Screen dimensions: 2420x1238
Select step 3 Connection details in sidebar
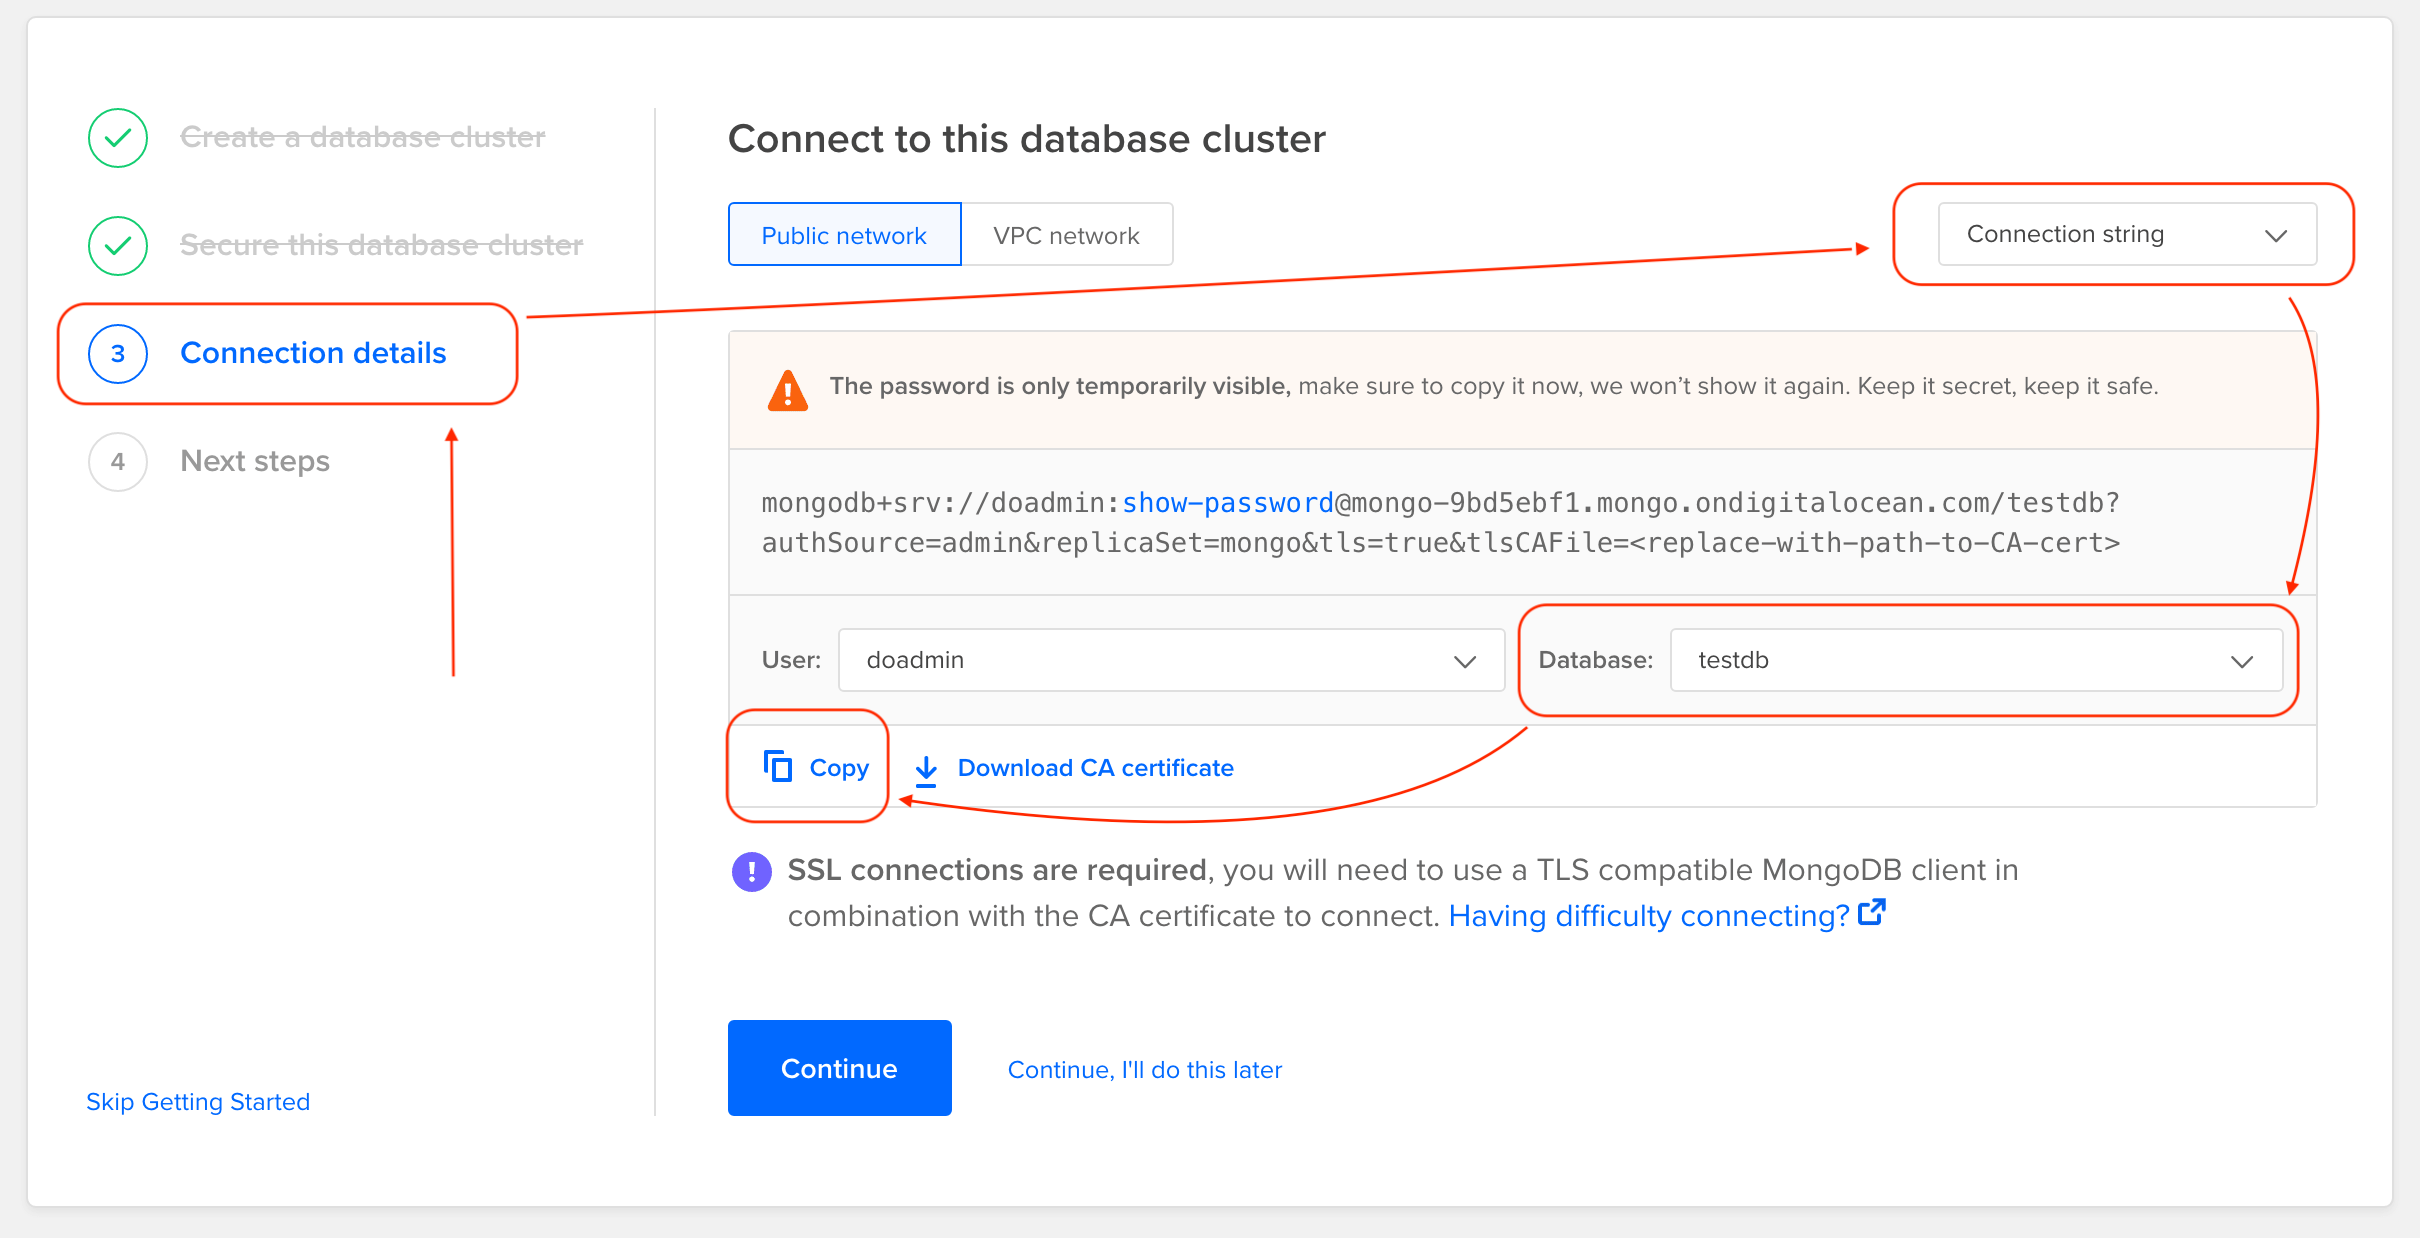point(313,353)
